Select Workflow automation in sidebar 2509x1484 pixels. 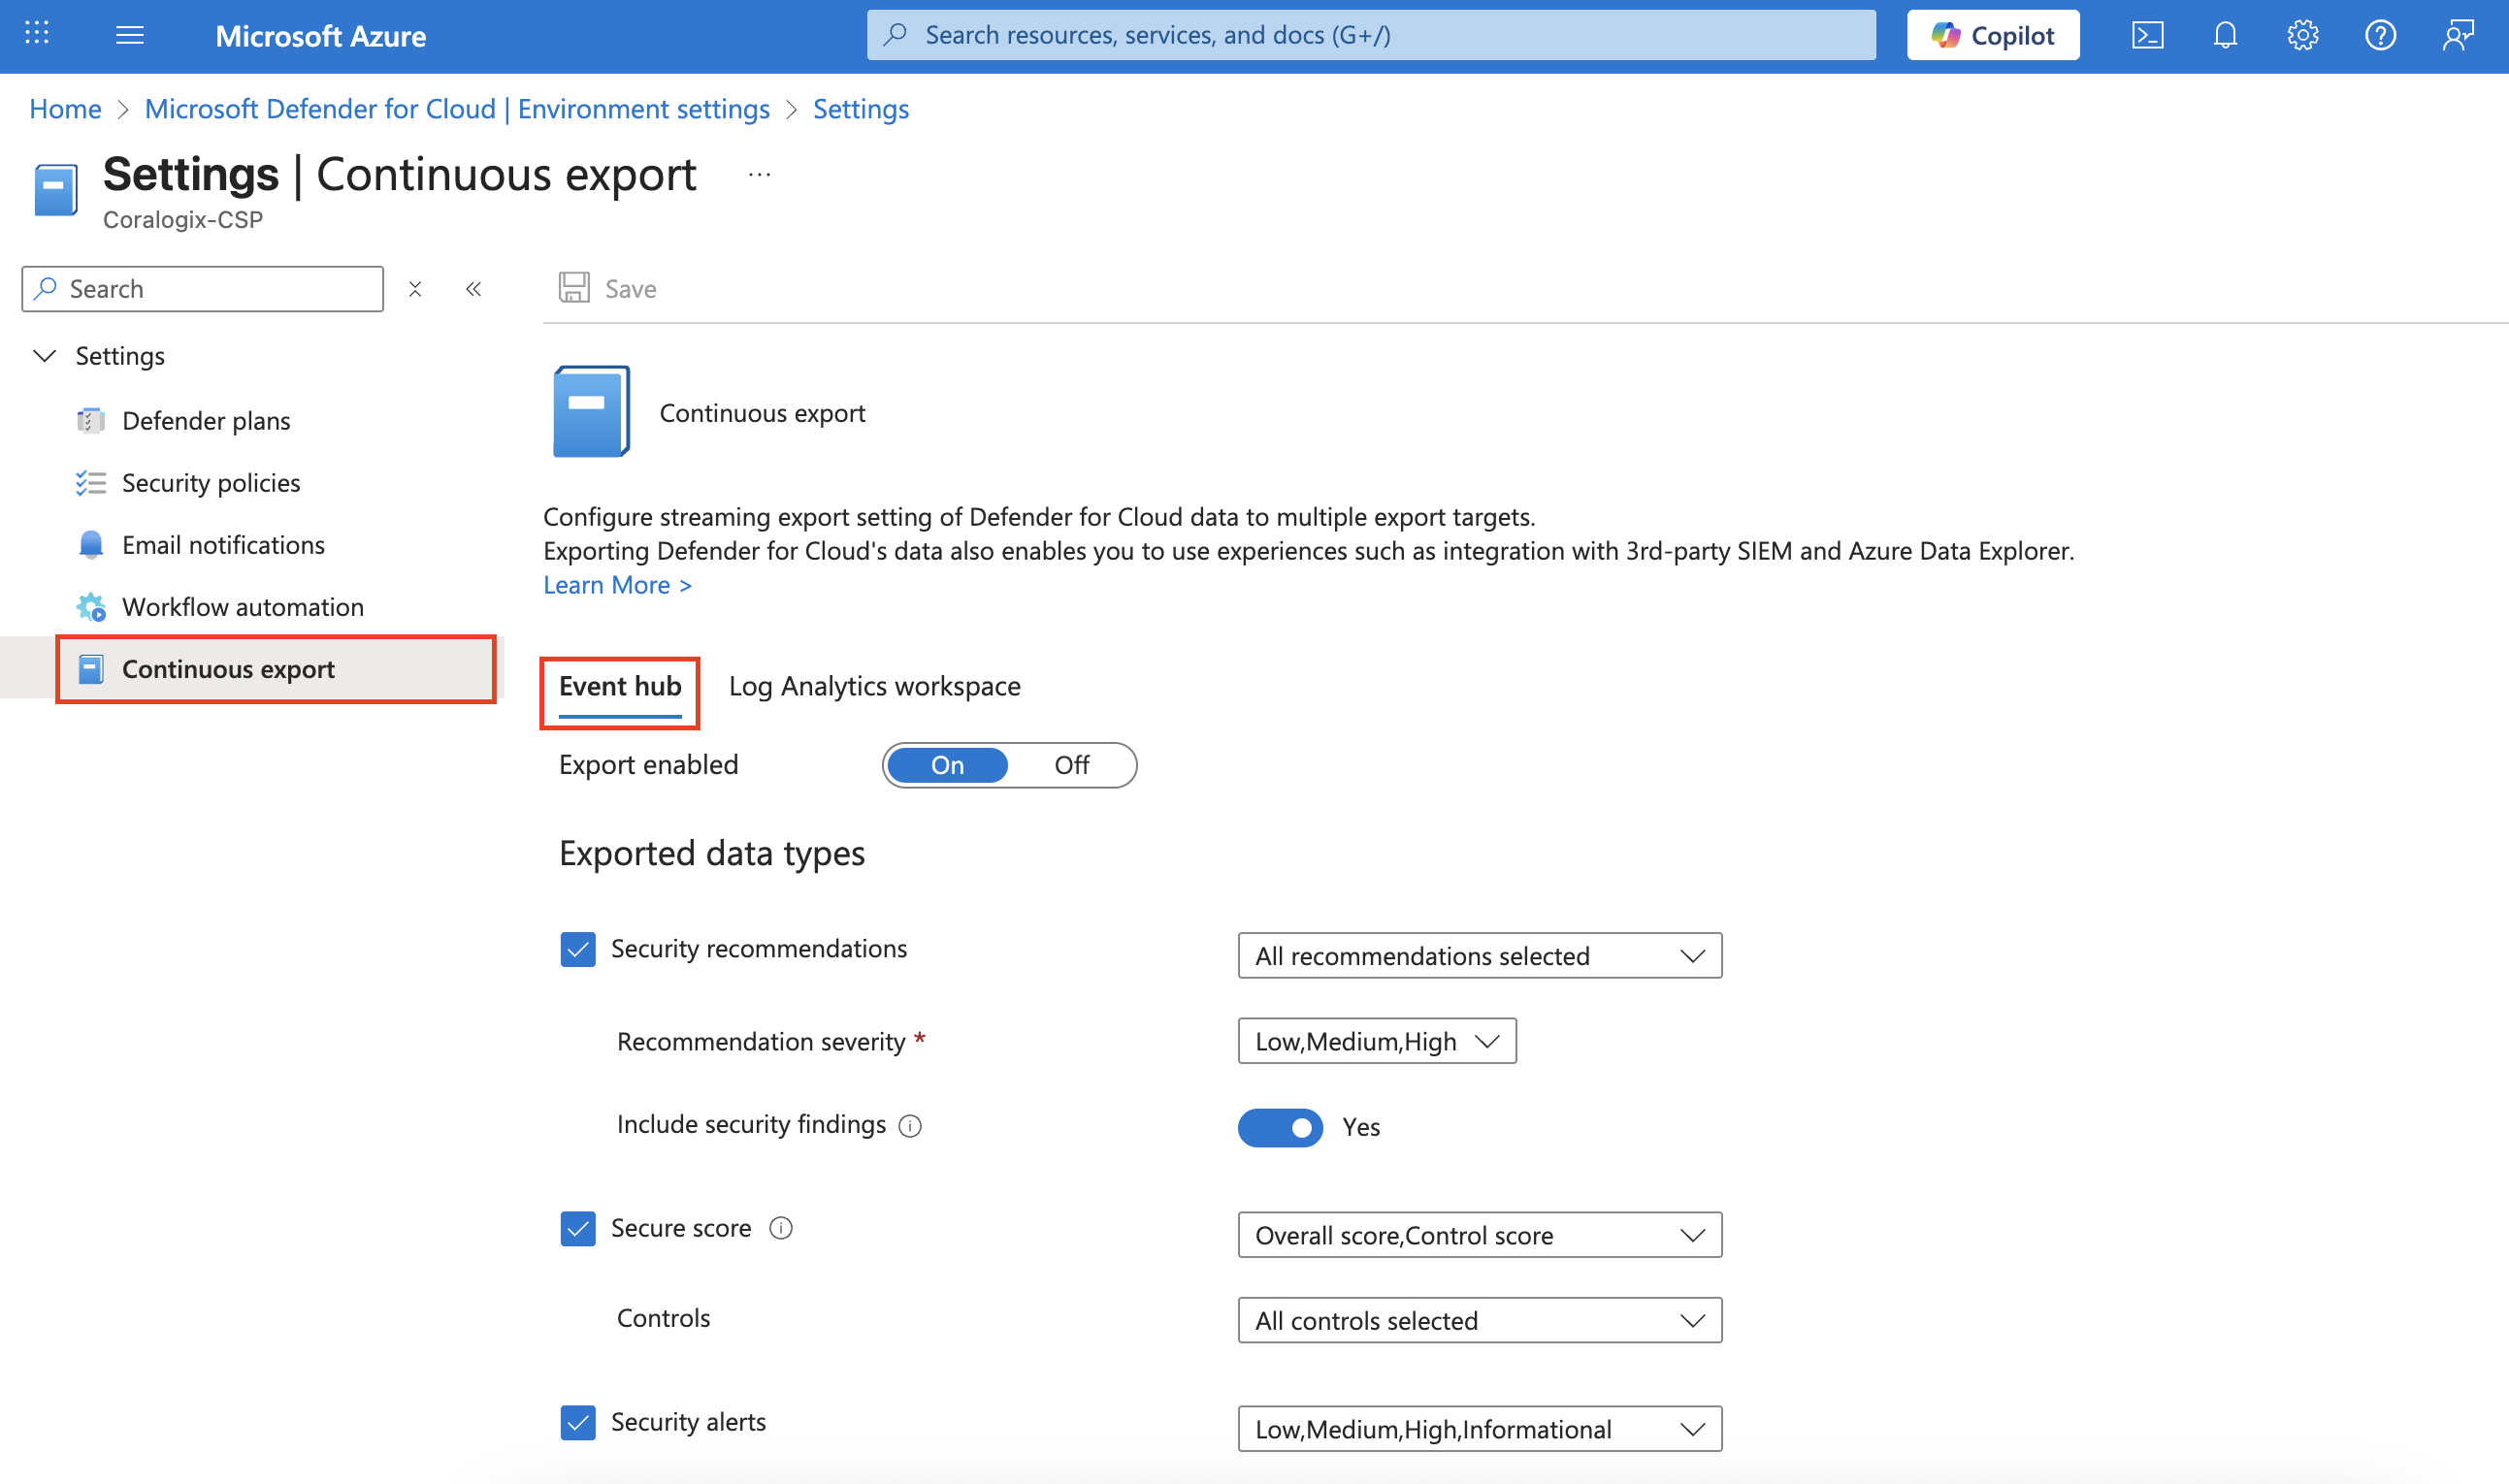pos(242,607)
